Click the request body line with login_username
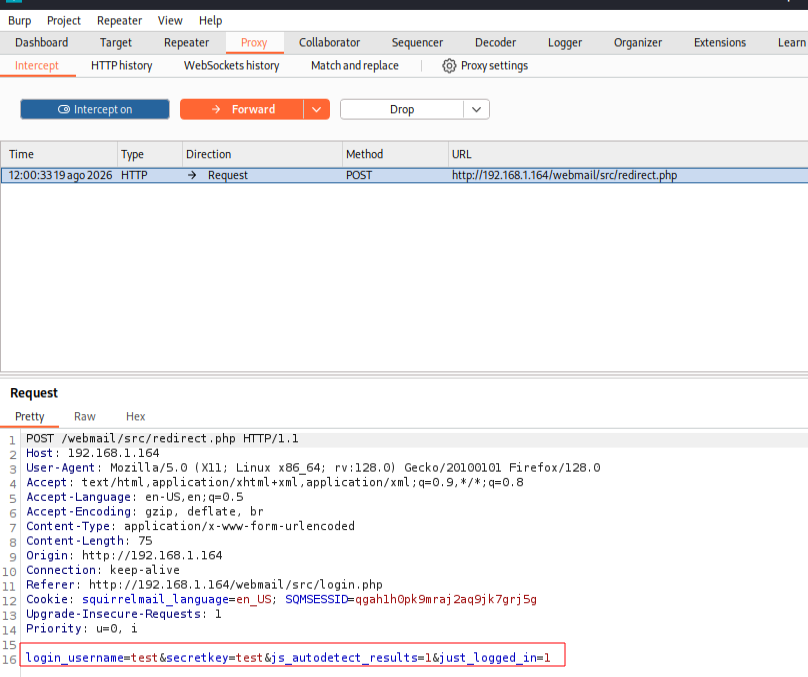Image resolution: width=808 pixels, height=677 pixels. (x=288, y=657)
